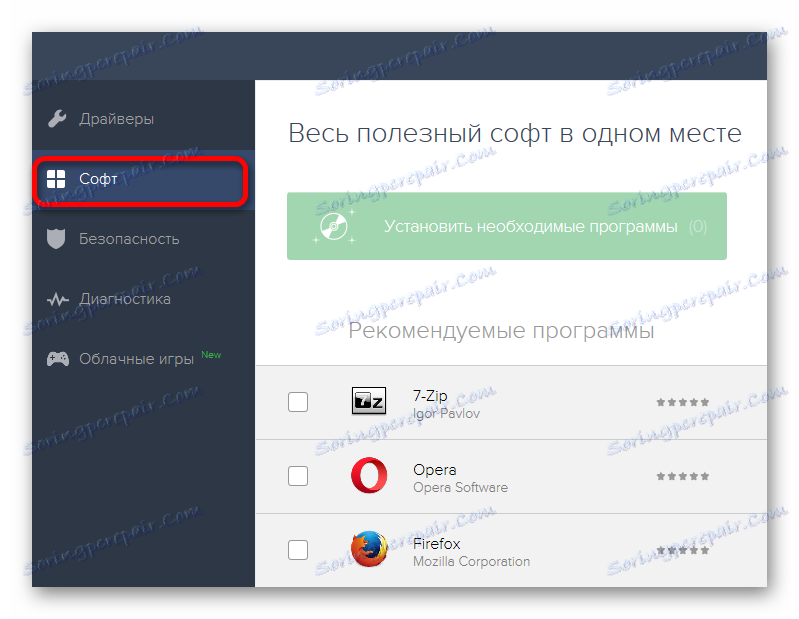This screenshot has height=619, width=799.
Task: Open Облачные игры in the sidebar
Action: click(x=143, y=359)
